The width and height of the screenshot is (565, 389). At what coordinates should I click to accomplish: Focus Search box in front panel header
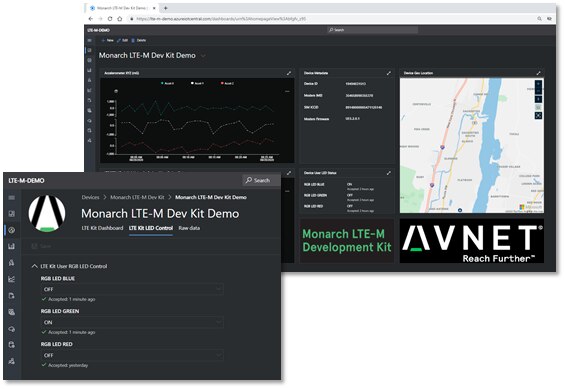click(x=262, y=180)
